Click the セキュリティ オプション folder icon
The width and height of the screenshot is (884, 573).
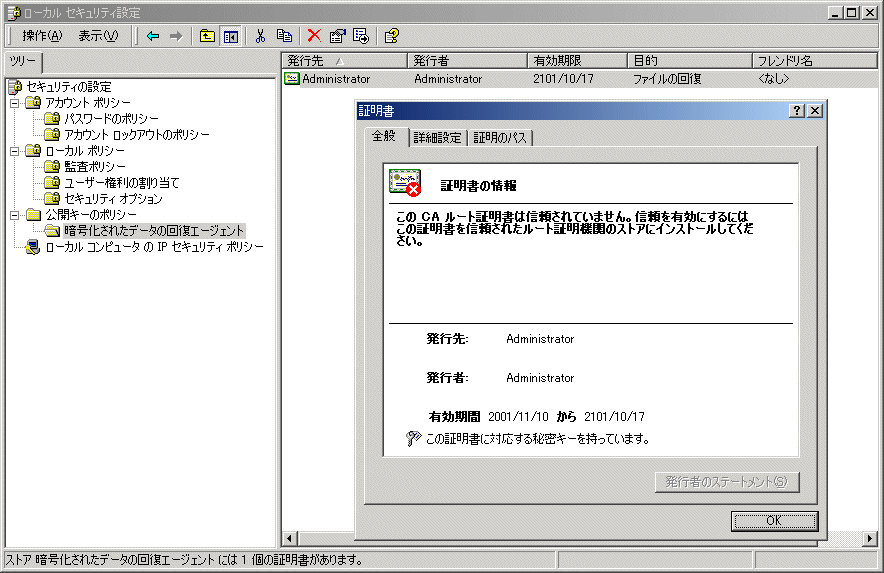(52, 198)
